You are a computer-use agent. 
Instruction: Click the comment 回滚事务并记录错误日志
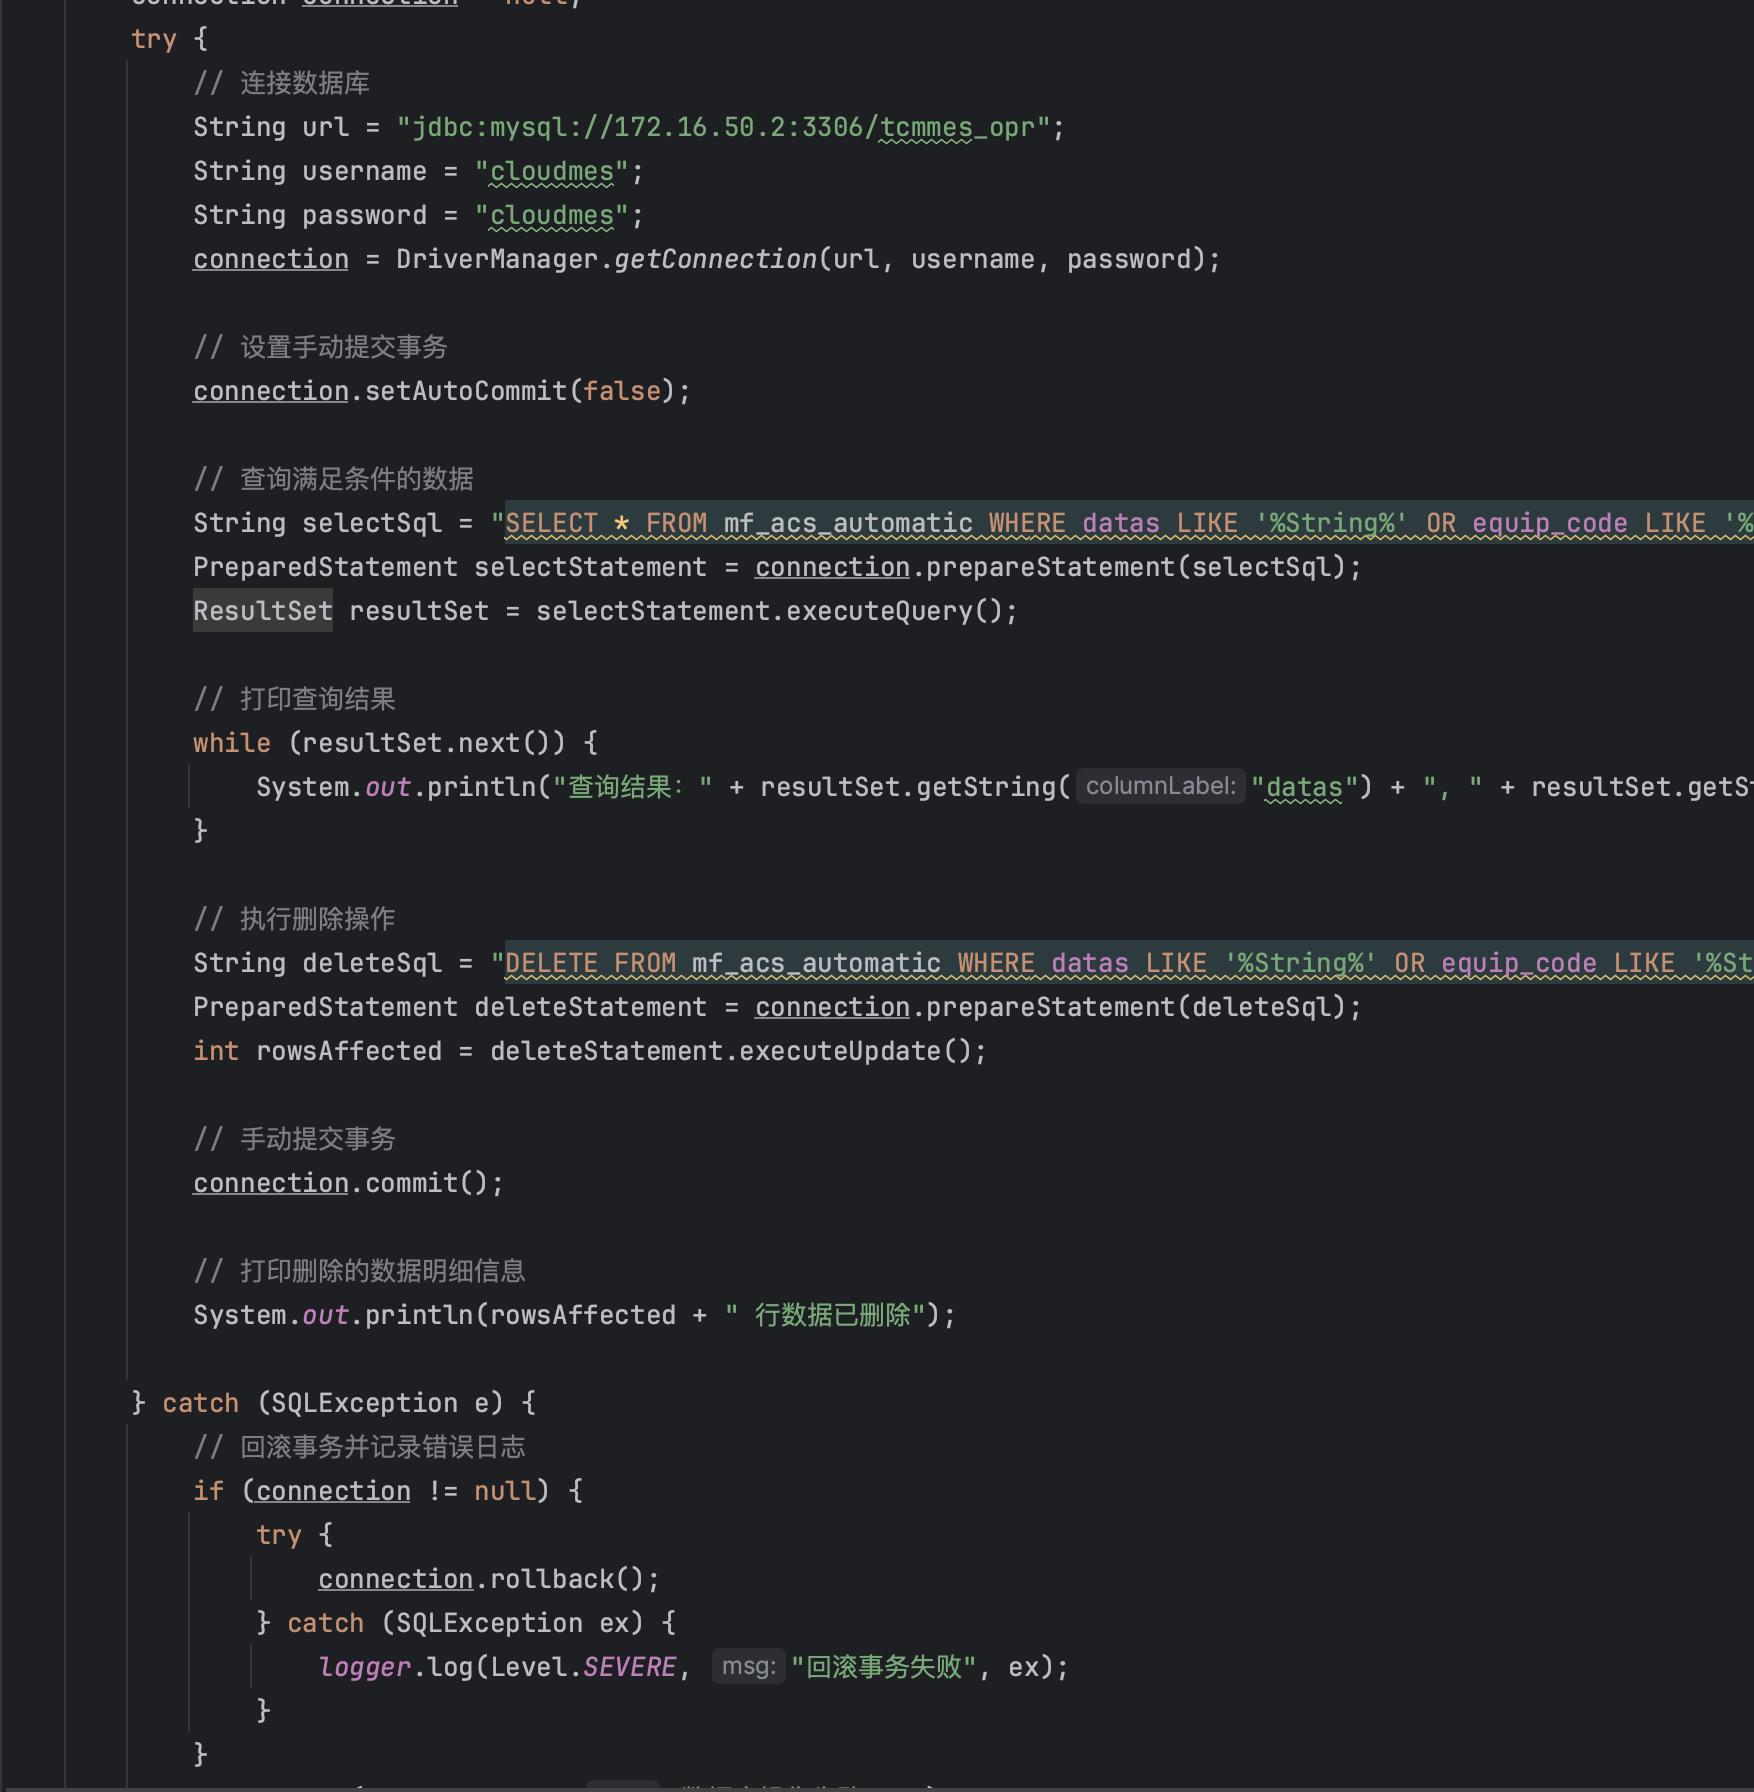359,1447
